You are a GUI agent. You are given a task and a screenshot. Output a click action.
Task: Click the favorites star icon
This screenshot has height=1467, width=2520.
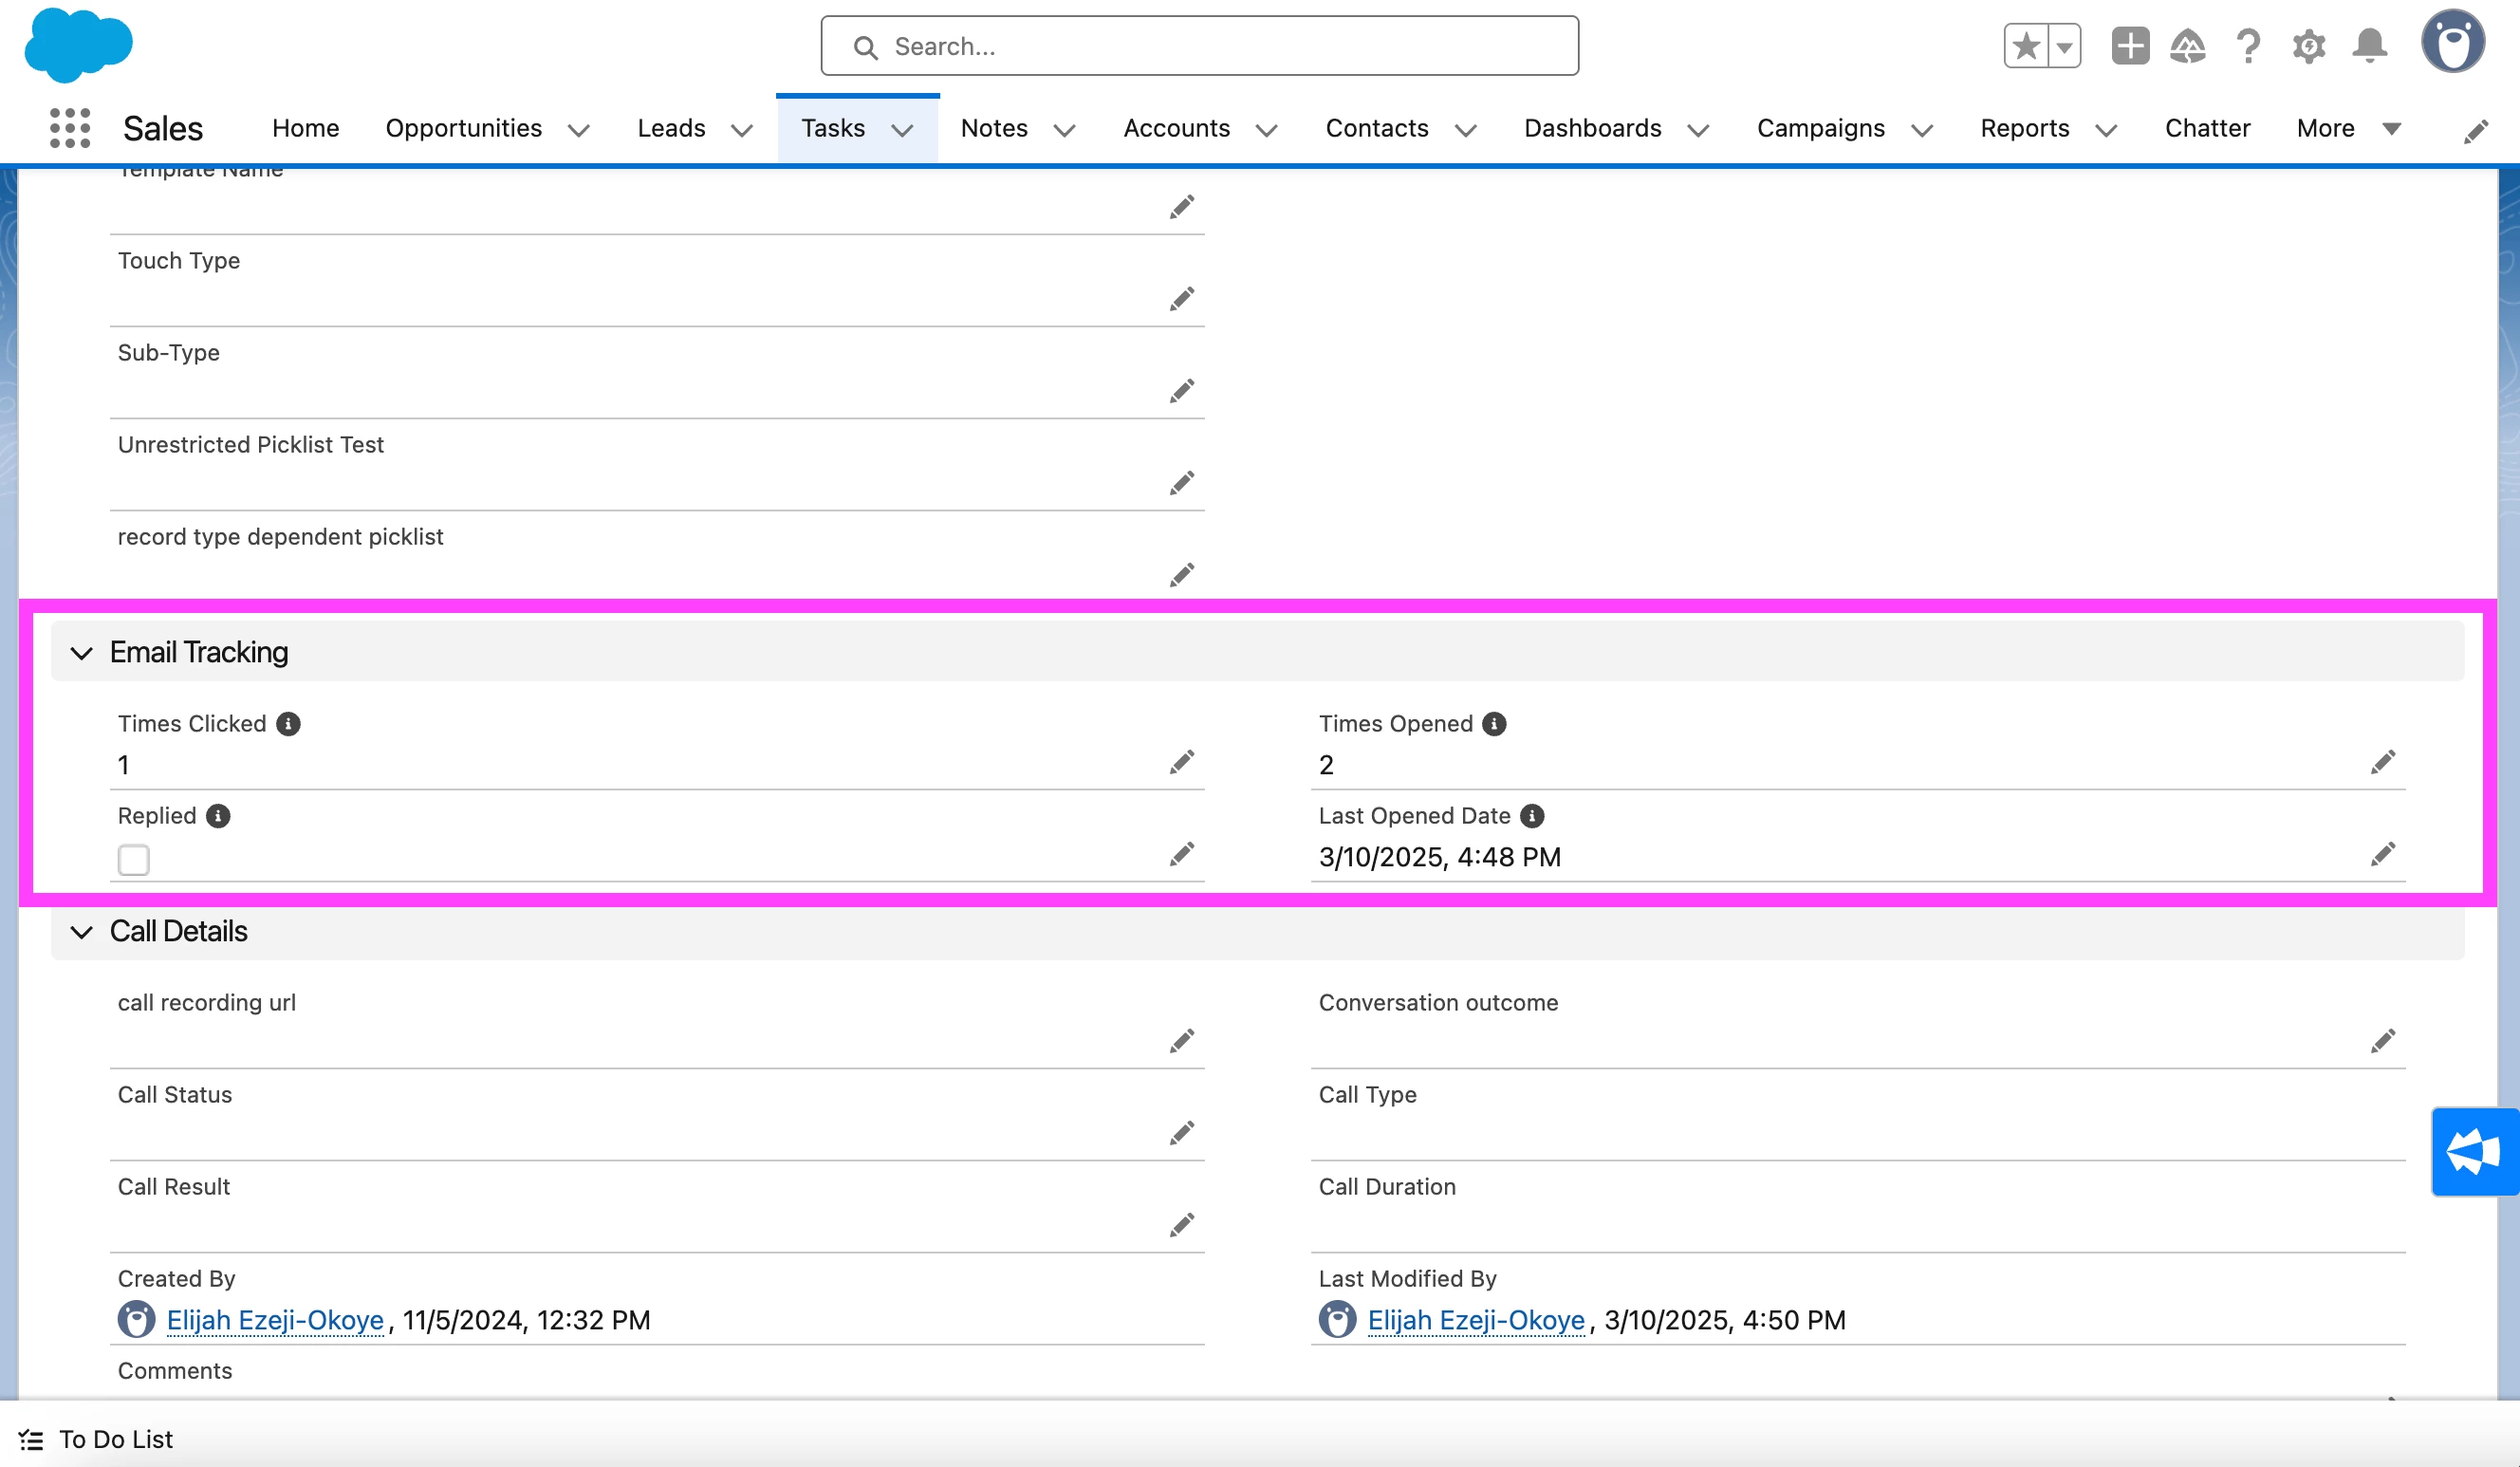(2026, 46)
